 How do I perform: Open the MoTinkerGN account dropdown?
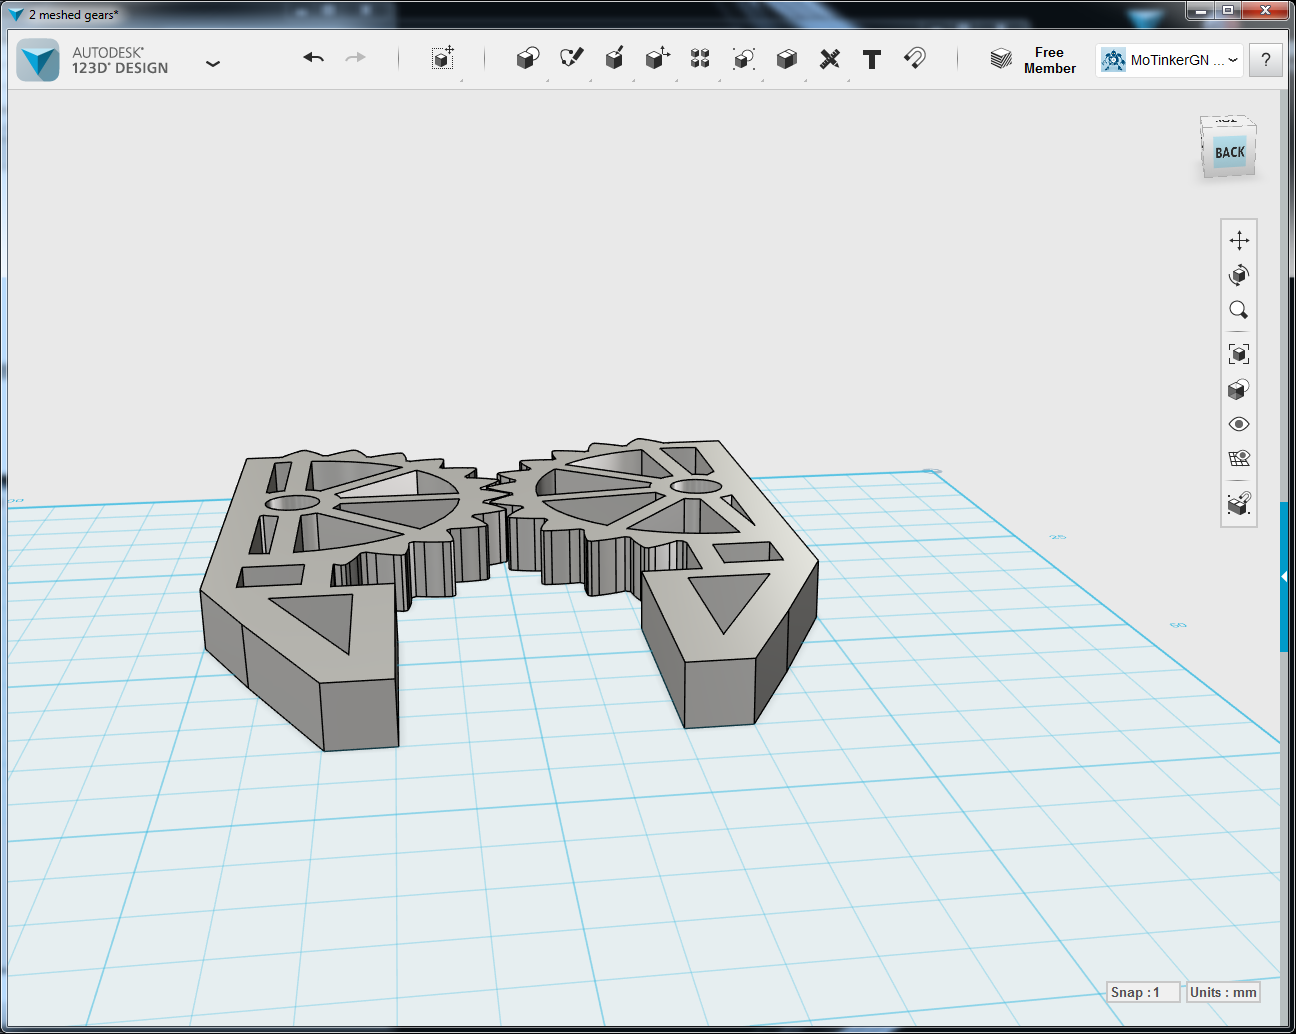pos(1169,60)
